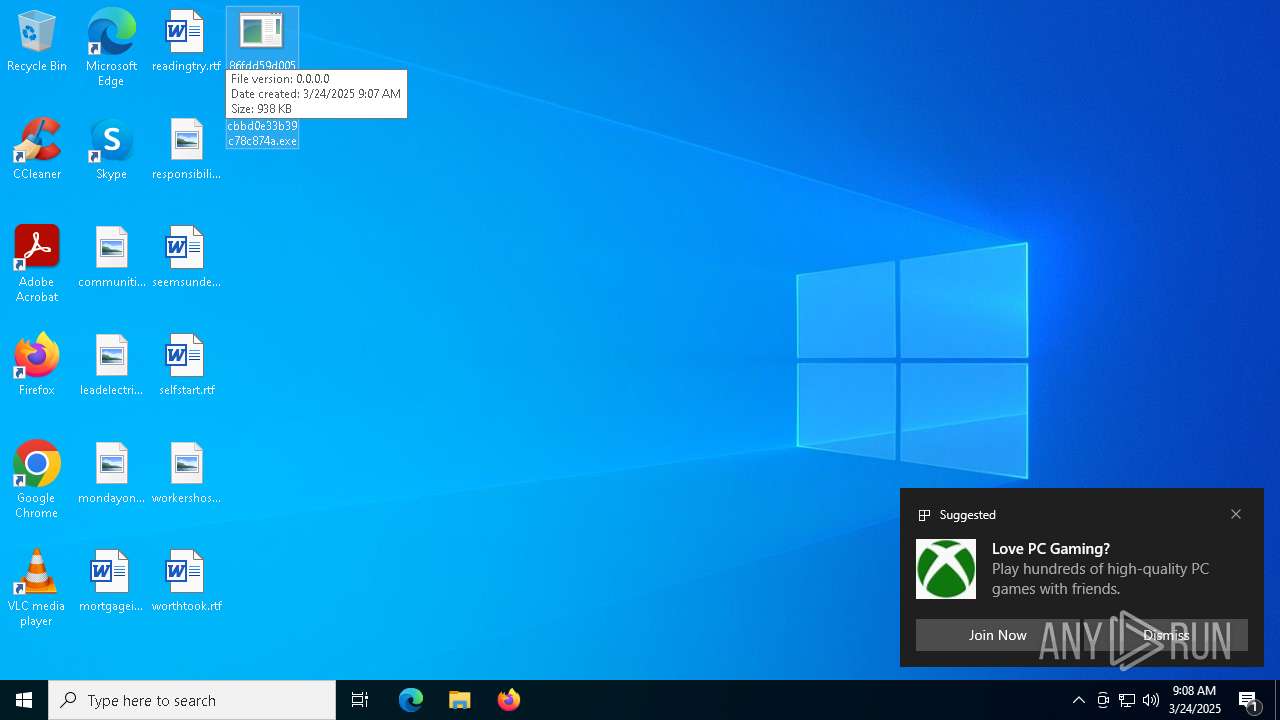Select the Skype desktop shortcut
Image resolution: width=1280 pixels, height=720 pixels.
click(x=111, y=149)
